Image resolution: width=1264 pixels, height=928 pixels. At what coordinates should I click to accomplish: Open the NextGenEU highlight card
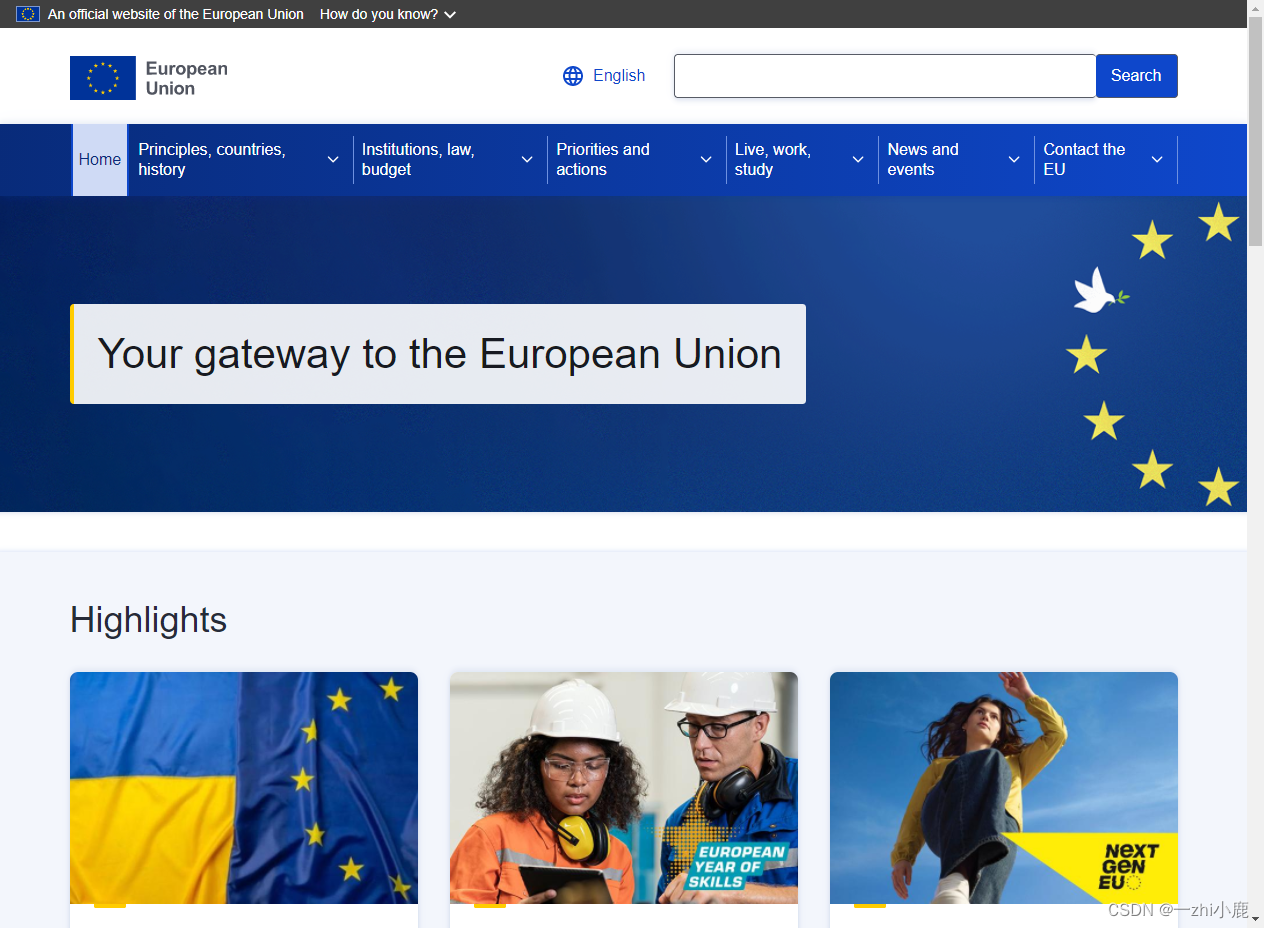[x=1004, y=788]
